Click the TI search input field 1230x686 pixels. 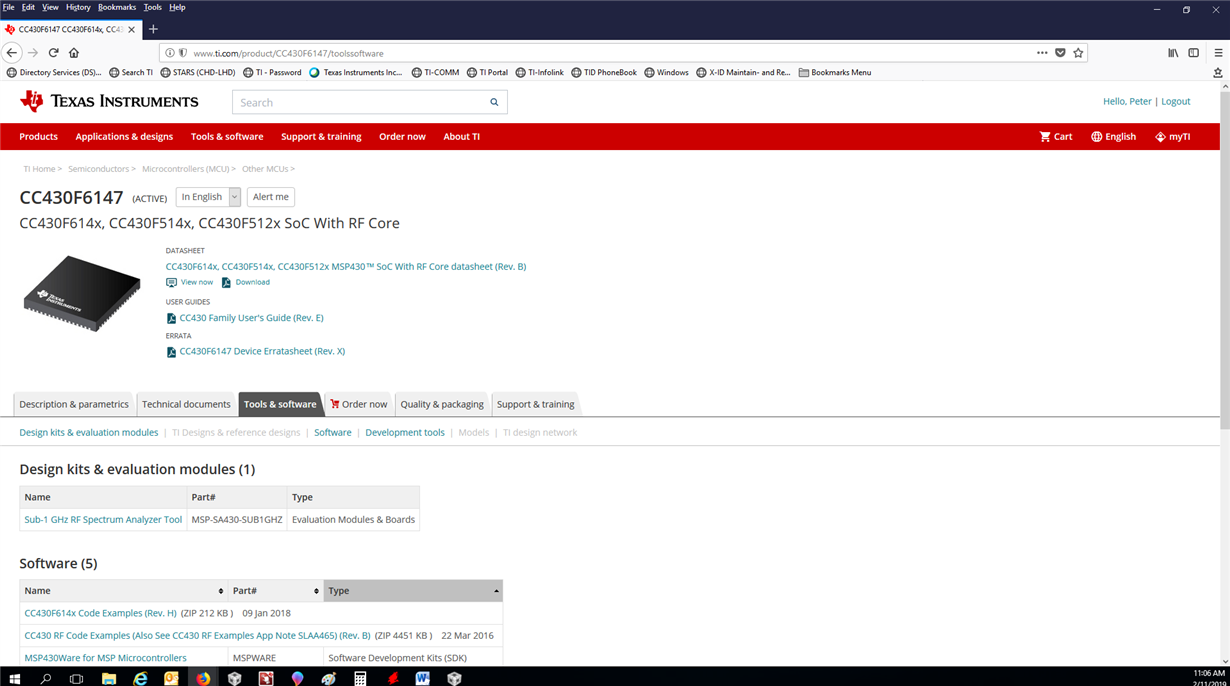[x=360, y=102]
